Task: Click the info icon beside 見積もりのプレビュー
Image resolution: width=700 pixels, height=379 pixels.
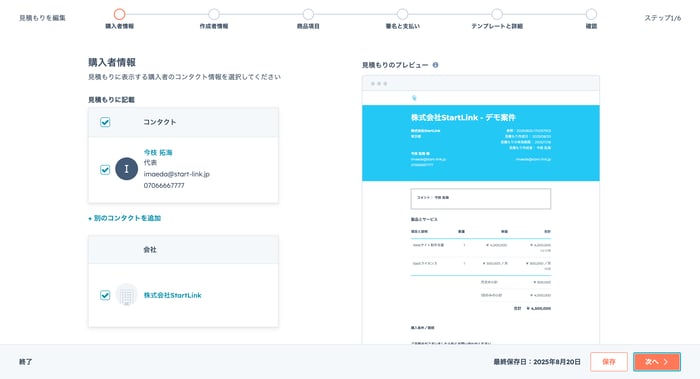Action: [x=435, y=65]
